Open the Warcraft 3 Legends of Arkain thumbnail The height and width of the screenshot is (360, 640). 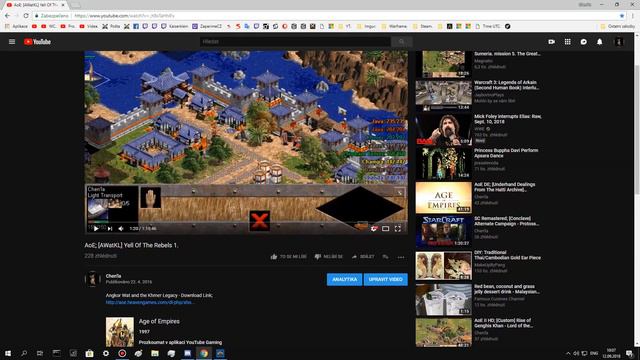[x=444, y=95]
